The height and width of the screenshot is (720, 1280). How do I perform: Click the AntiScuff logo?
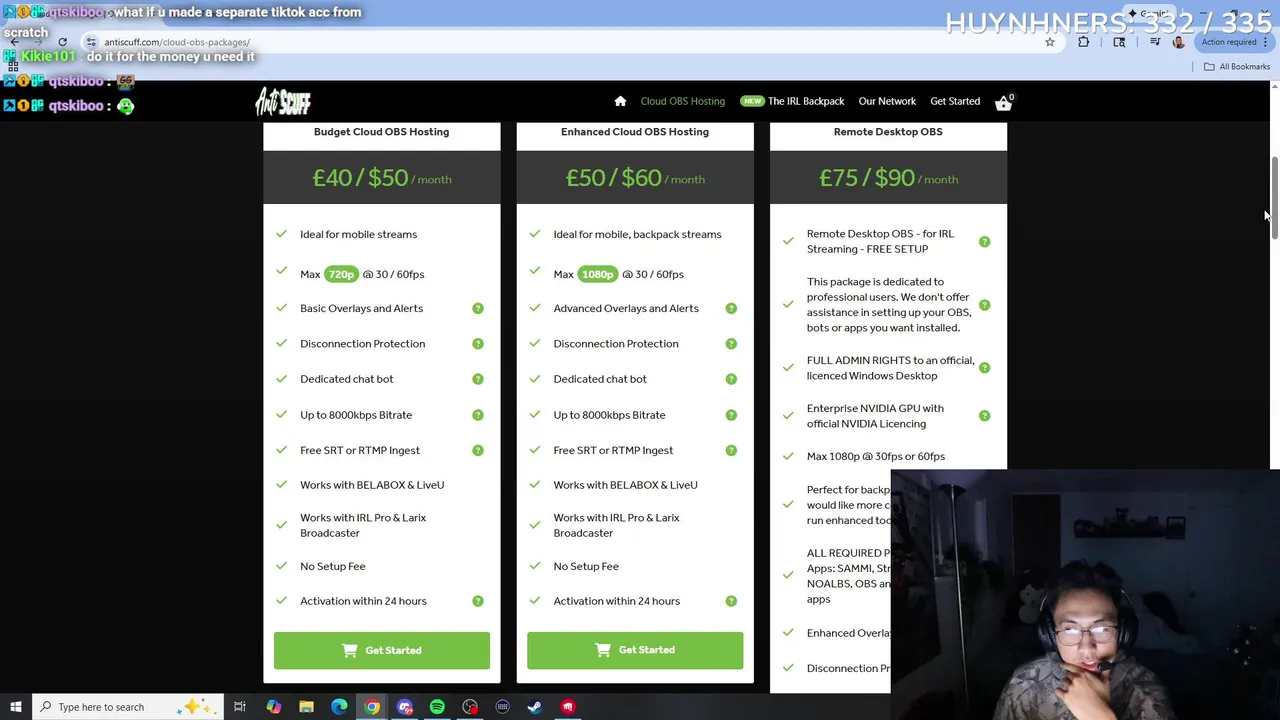click(x=283, y=101)
